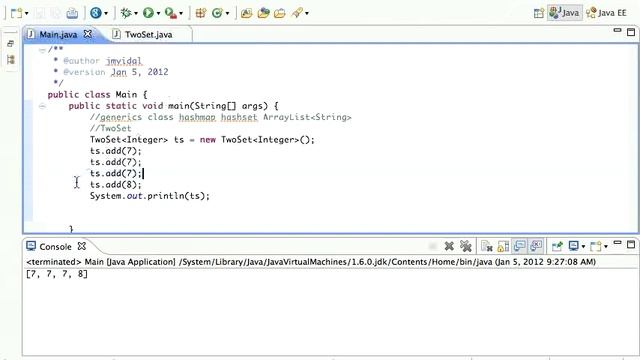Toggle Scroll Lock in Console

(503, 246)
